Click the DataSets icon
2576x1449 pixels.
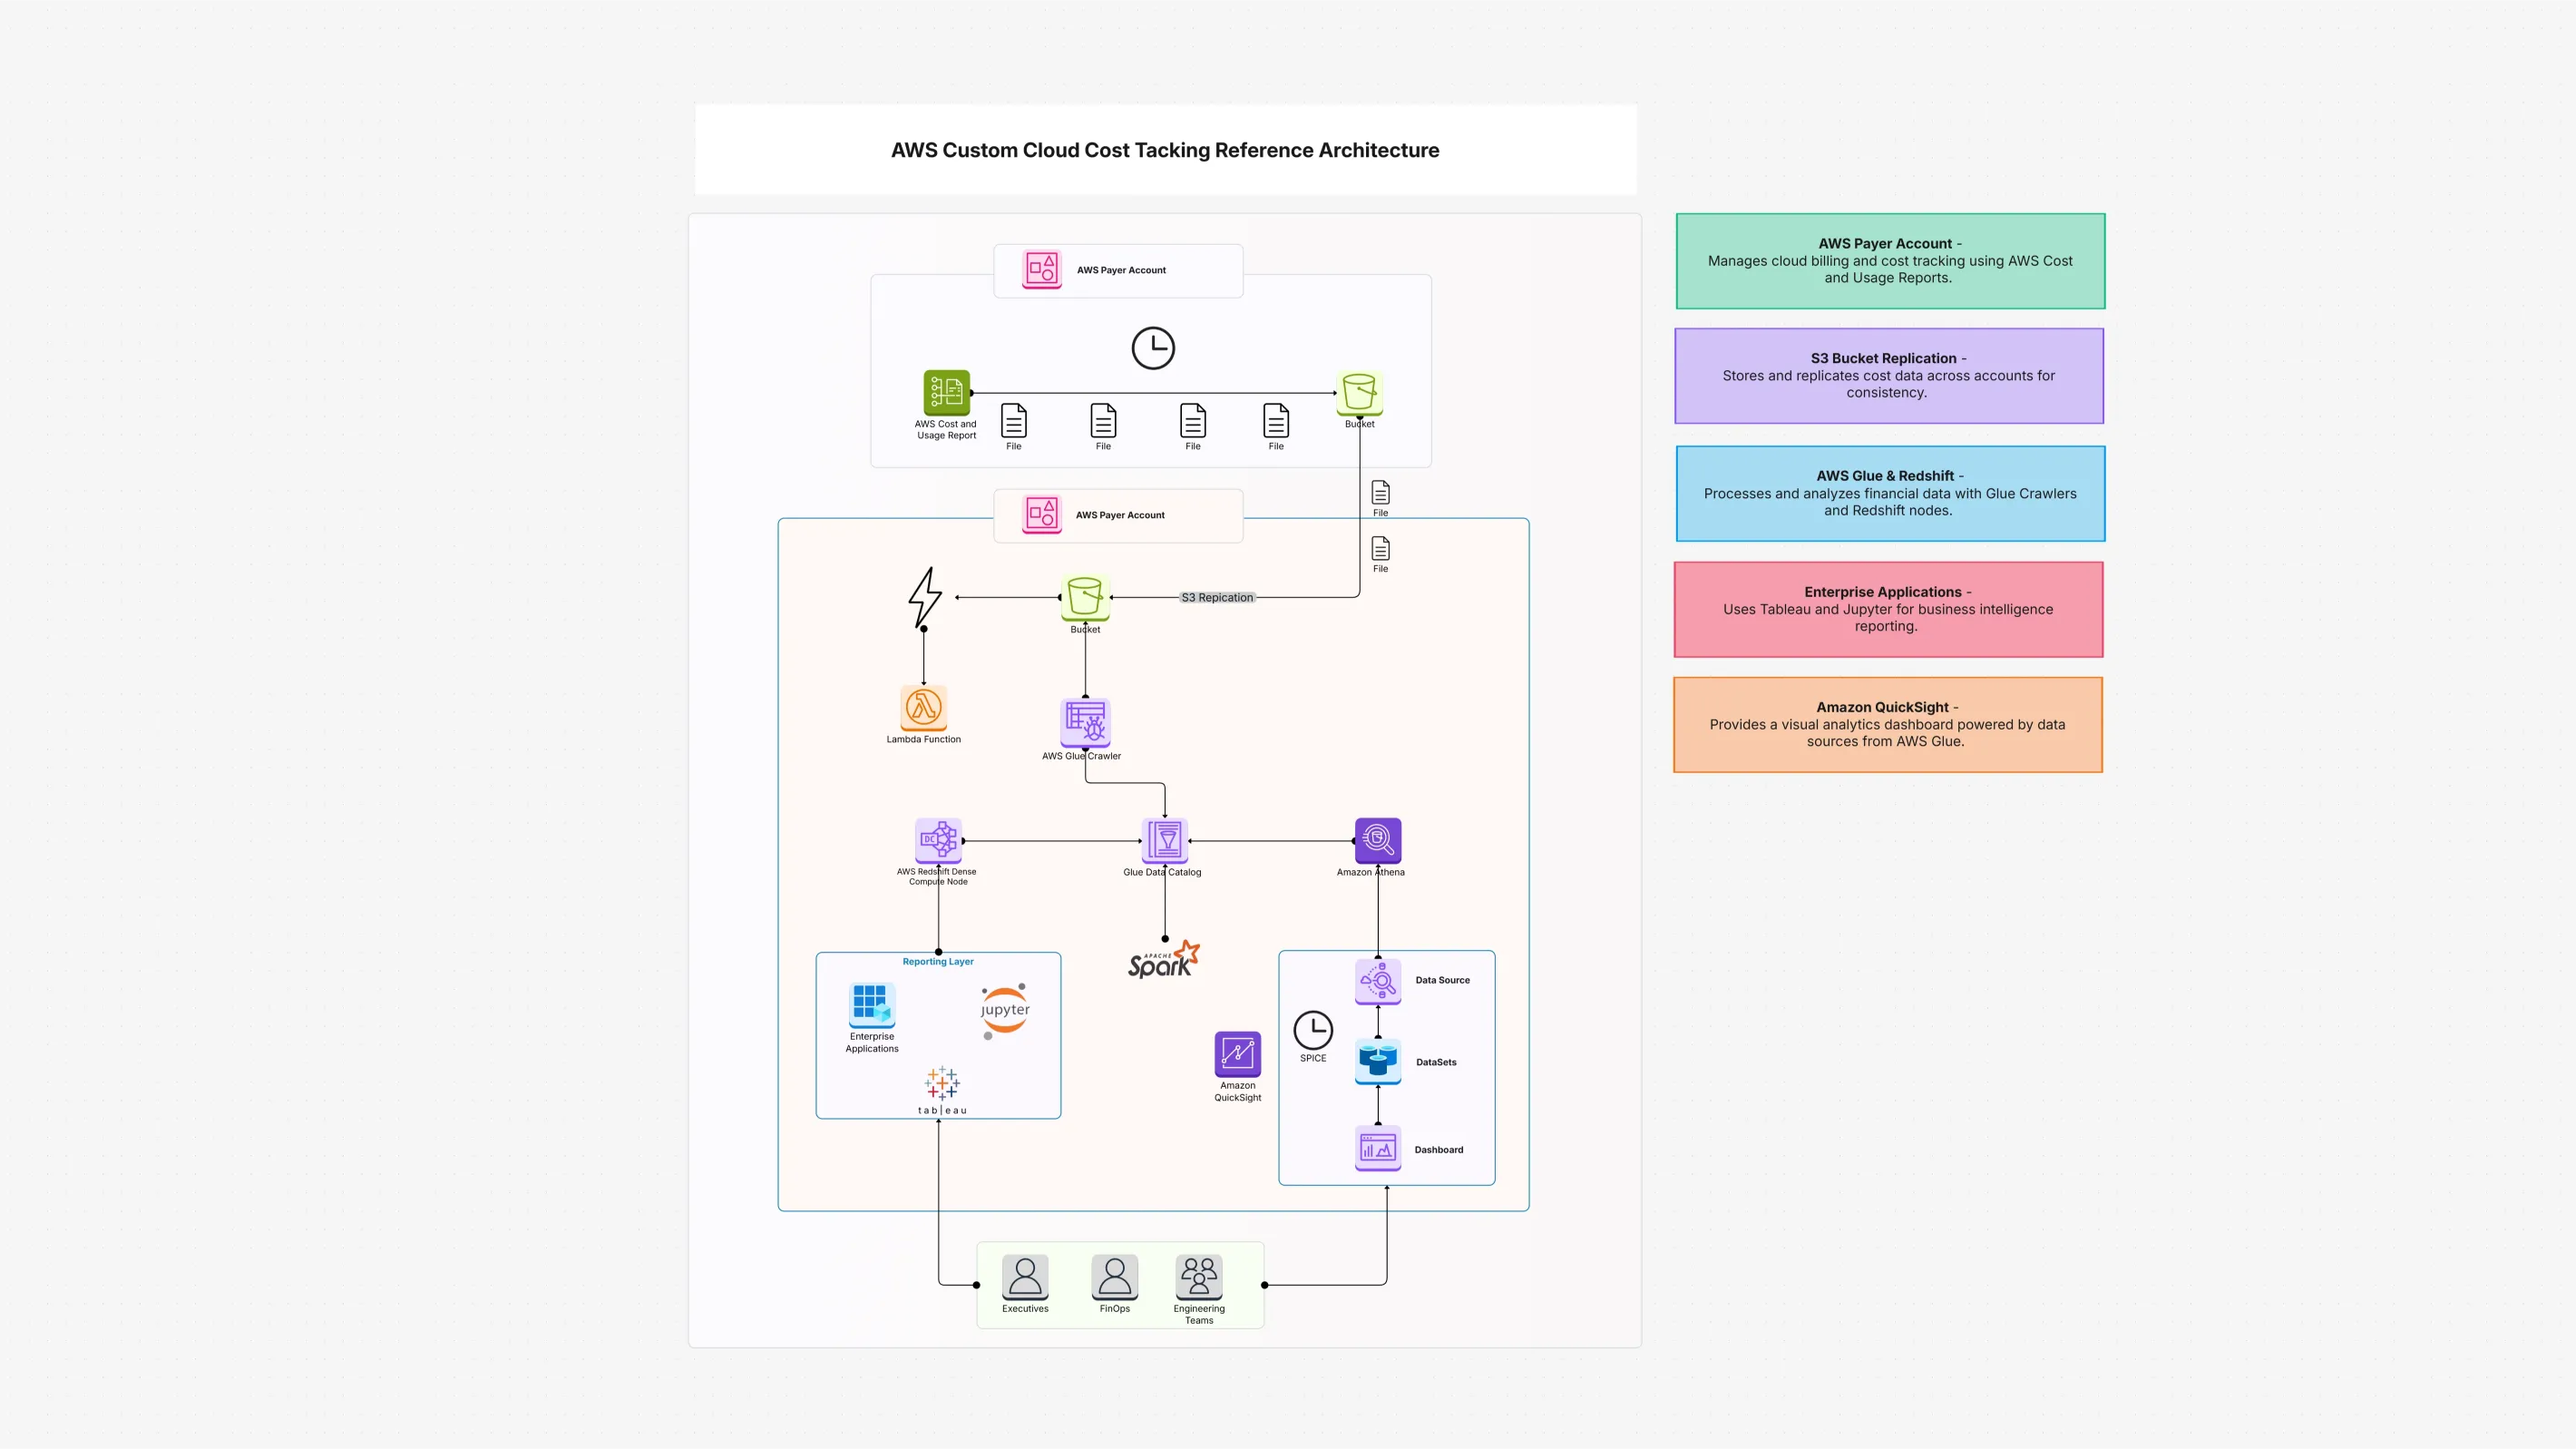coord(1377,1061)
